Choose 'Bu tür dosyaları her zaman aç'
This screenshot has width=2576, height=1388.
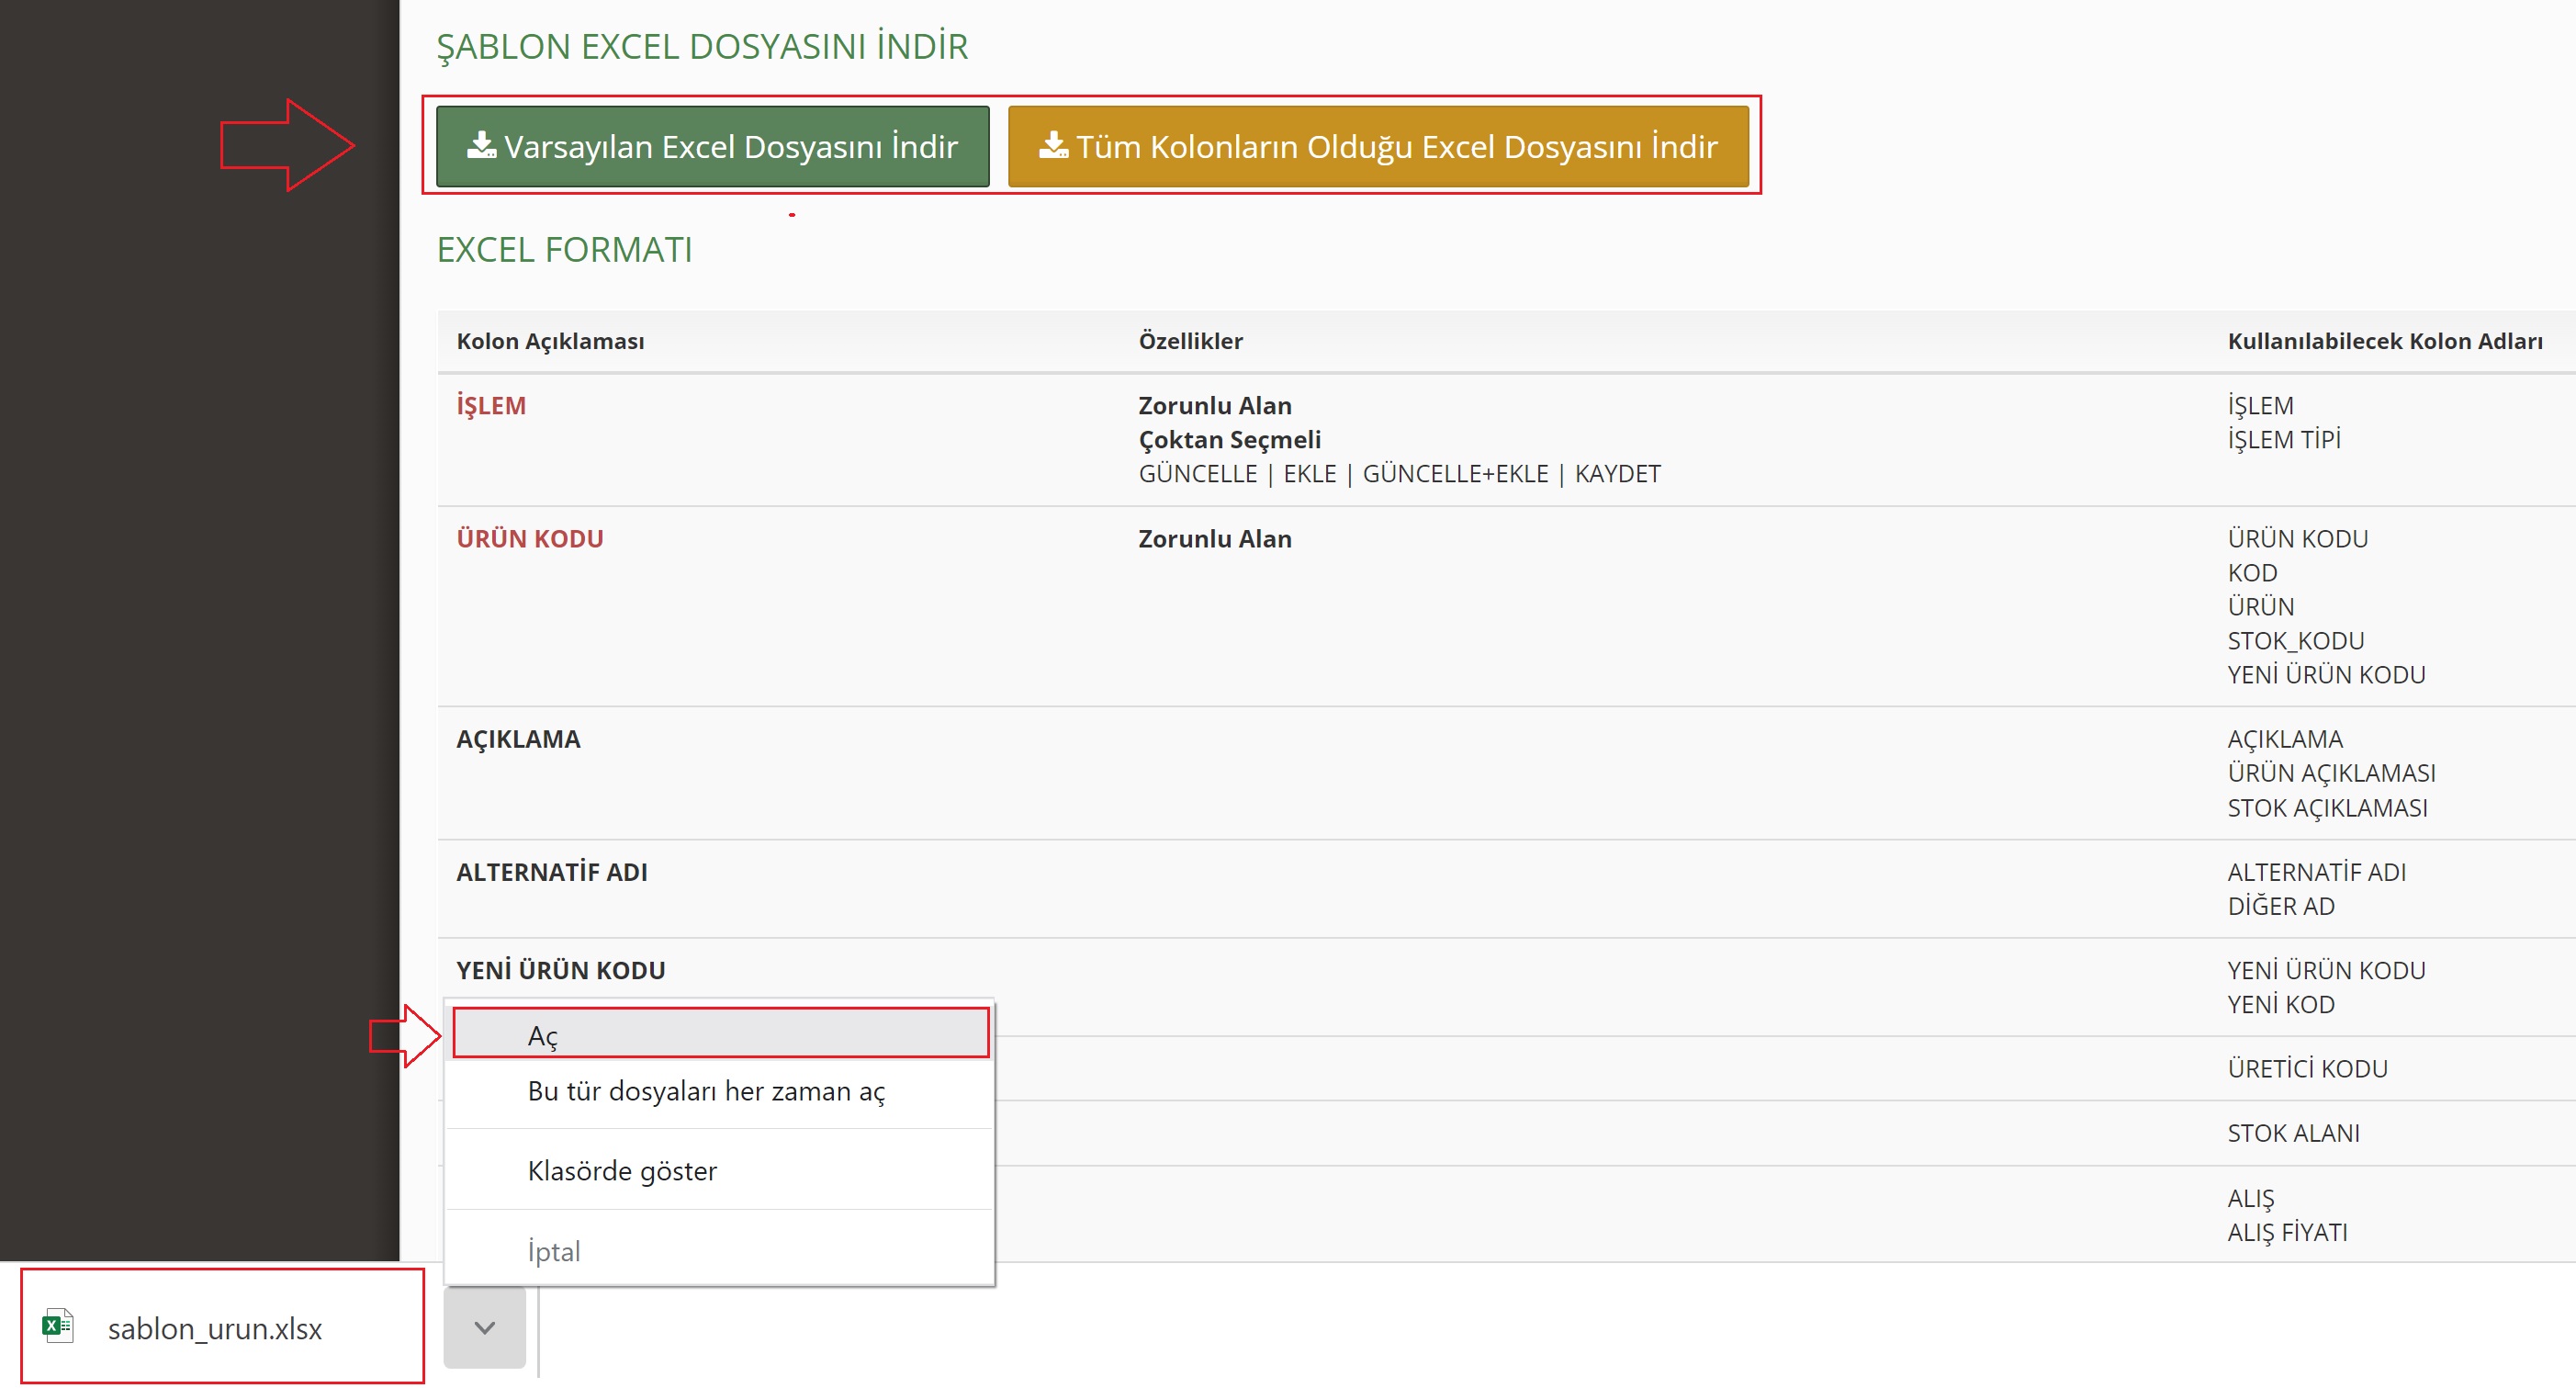tap(706, 1091)
